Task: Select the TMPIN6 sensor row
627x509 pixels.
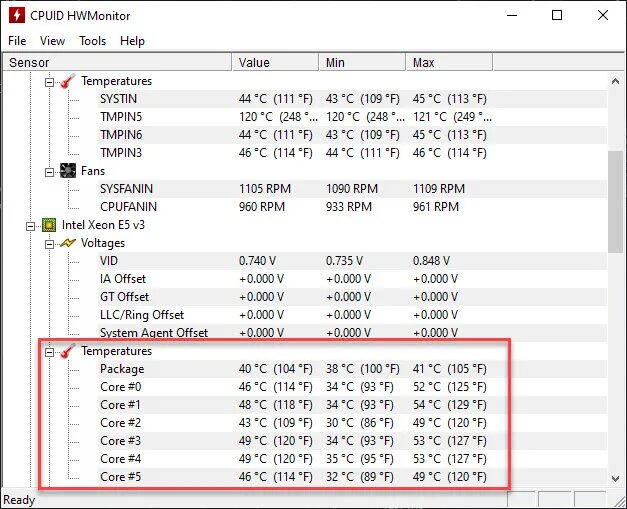Action: click(352, 135)
